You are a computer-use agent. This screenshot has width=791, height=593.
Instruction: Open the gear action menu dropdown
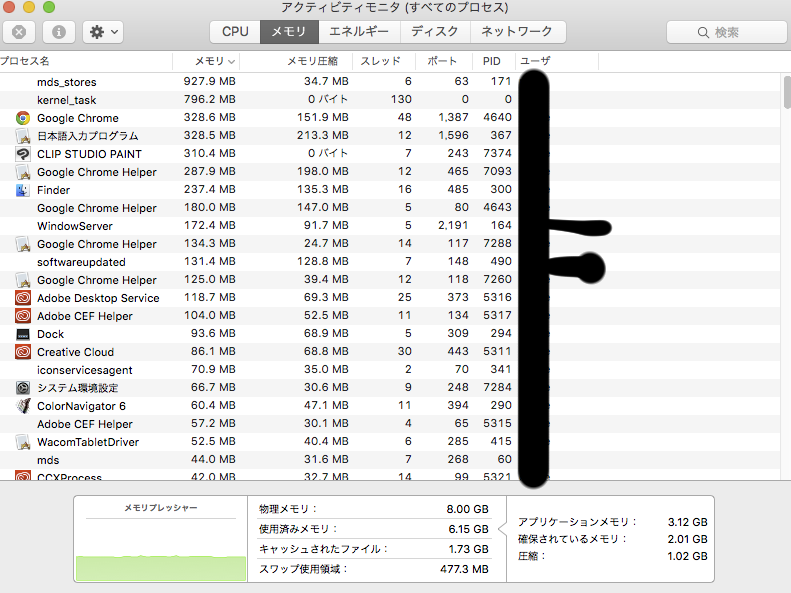103,32
